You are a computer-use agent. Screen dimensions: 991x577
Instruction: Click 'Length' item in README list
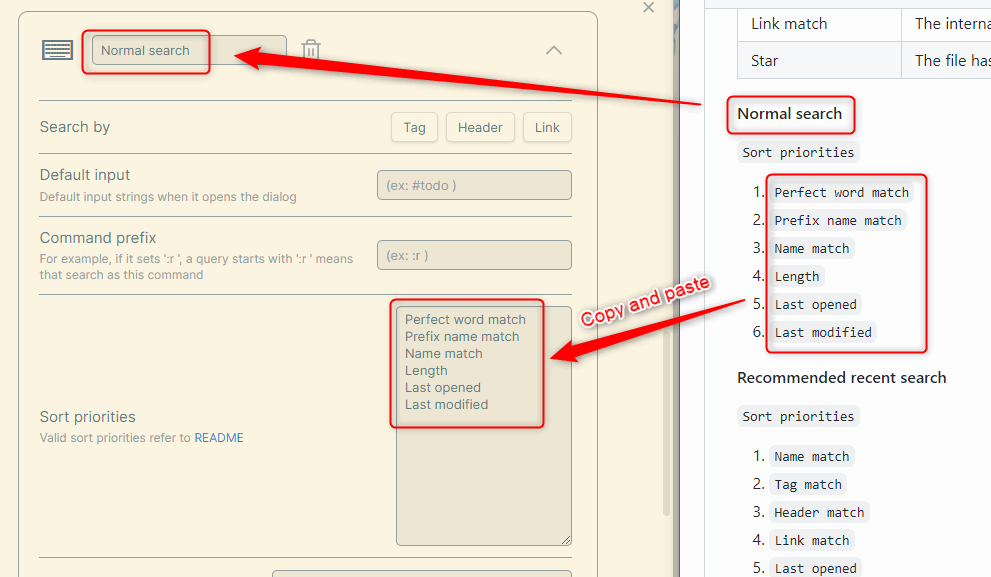click(x=796, y=276)
